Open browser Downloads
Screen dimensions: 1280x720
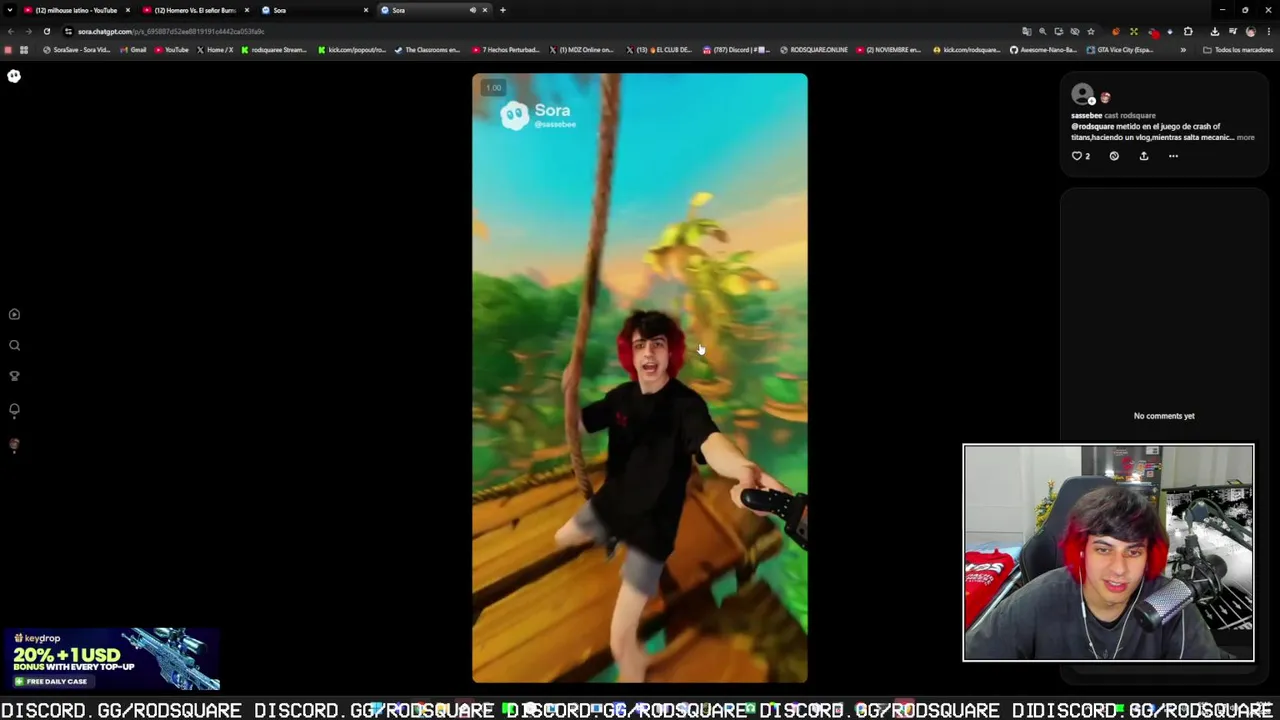tap(1214, 31)
